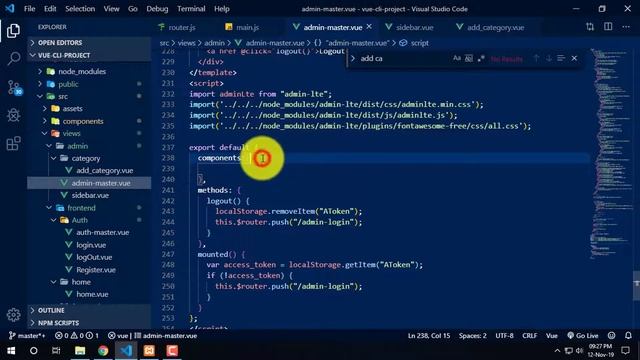
Task: Open the Windows Start button
Action: (11, 351)
